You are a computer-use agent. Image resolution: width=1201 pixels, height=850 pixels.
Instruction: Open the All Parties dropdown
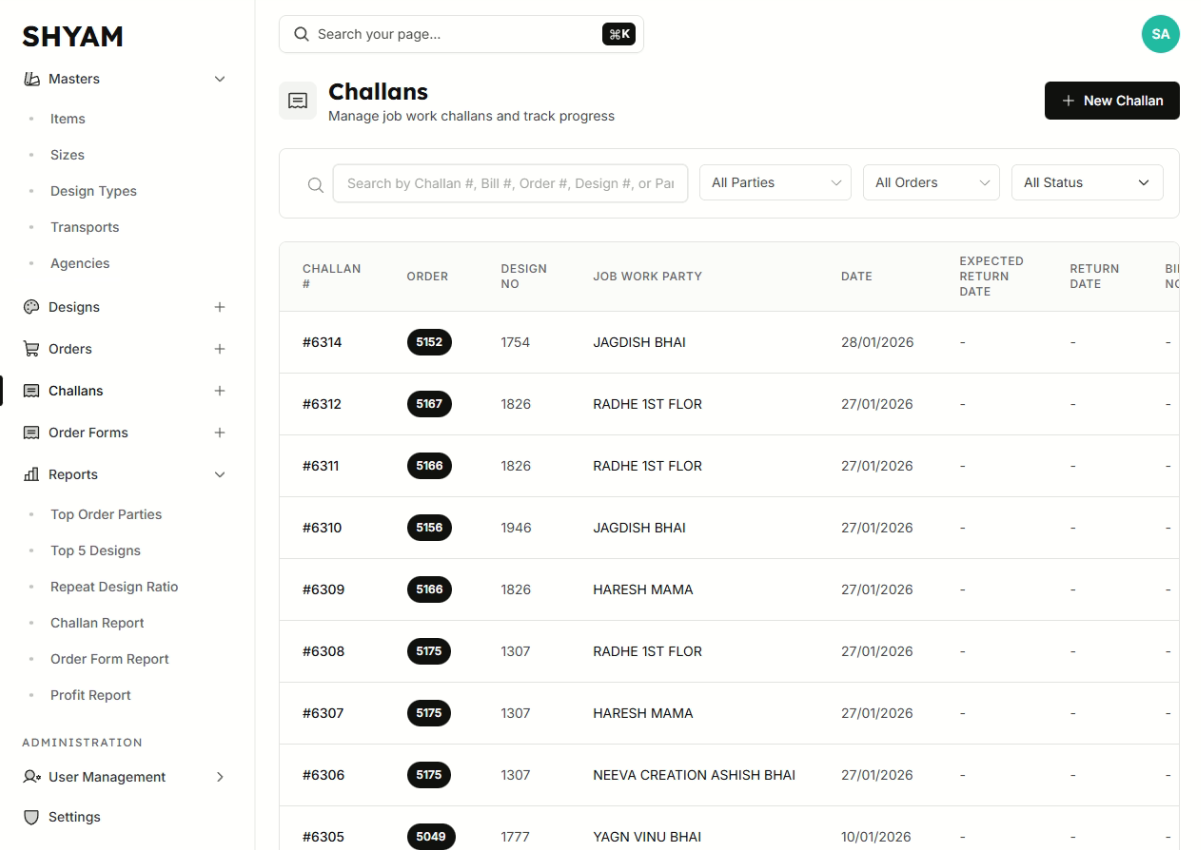click(x=775, y=183)
